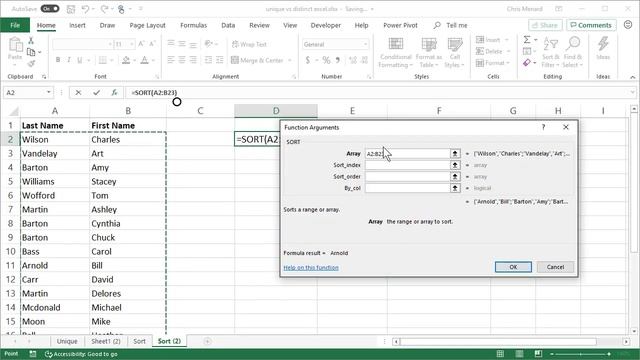This screenshot has width=640, height=360.
Task: Click the dialog help question mark
Action: 543,127
